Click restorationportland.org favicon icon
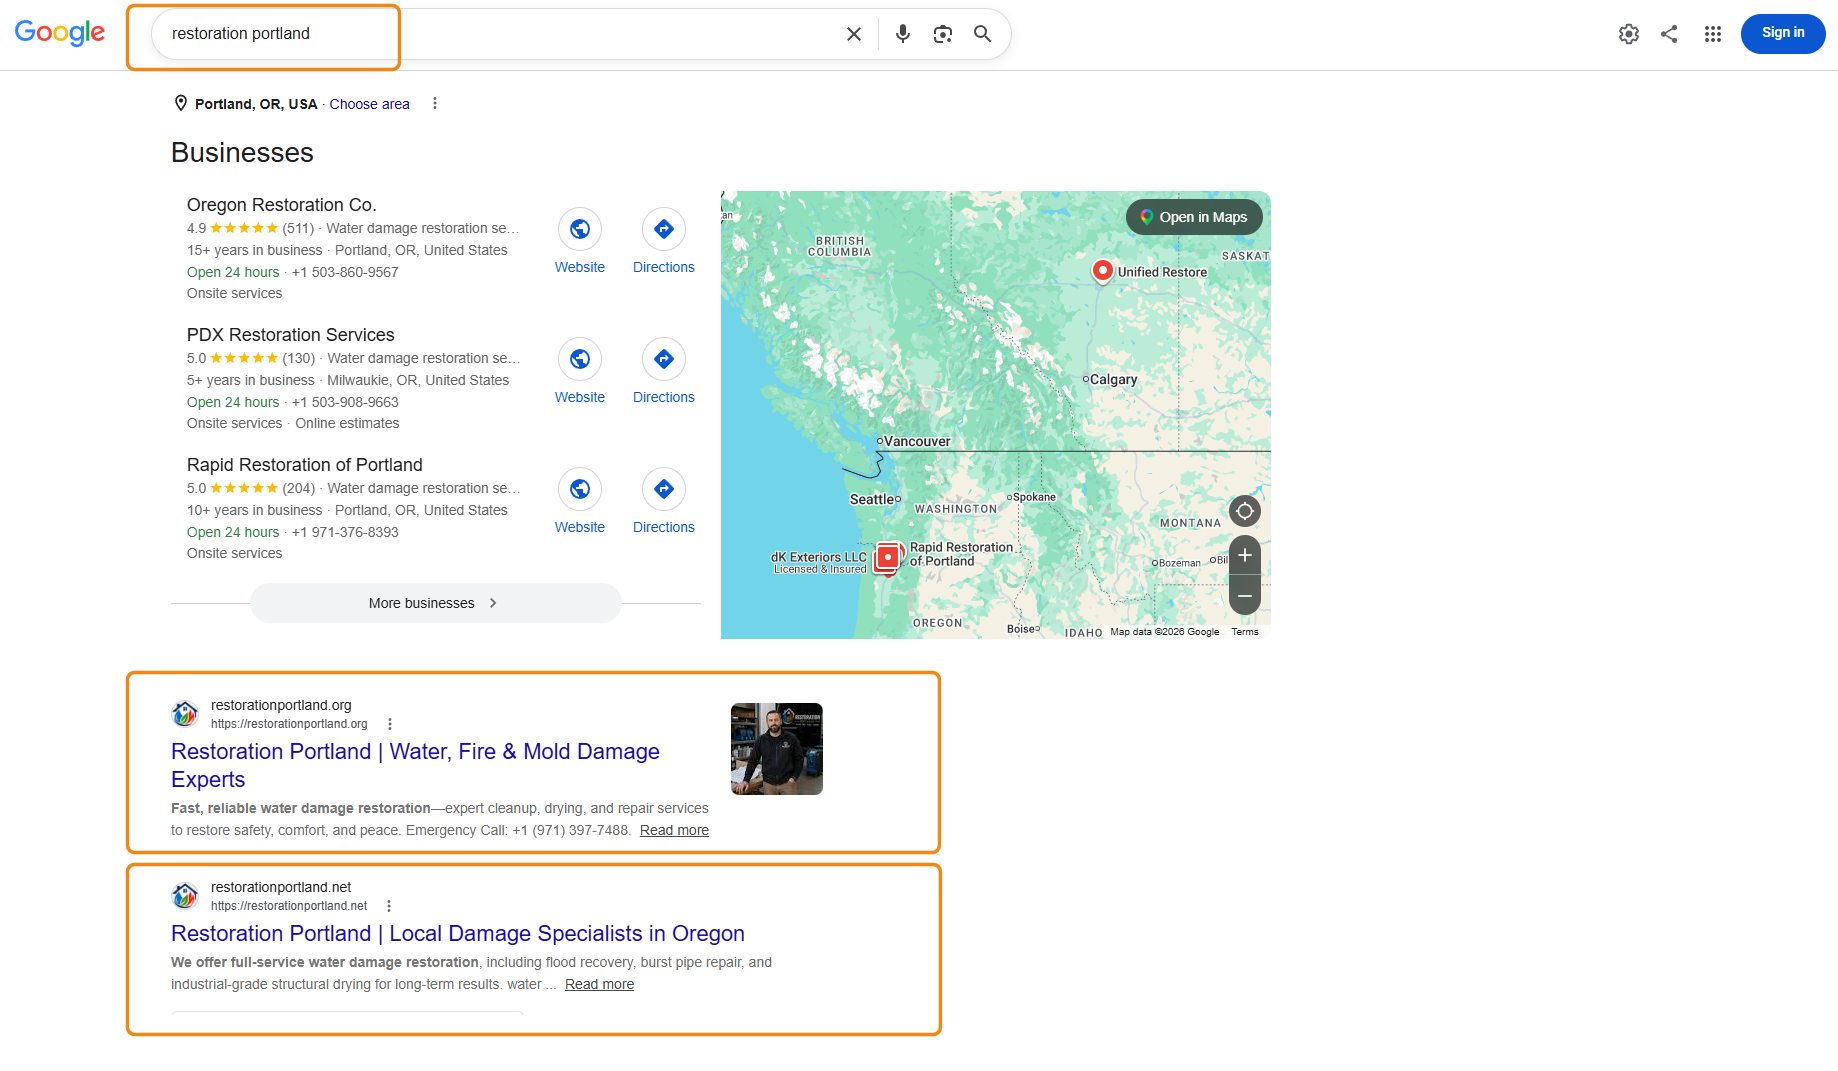This screenshot has width=1838, height=1071. [x=185, y=714]
